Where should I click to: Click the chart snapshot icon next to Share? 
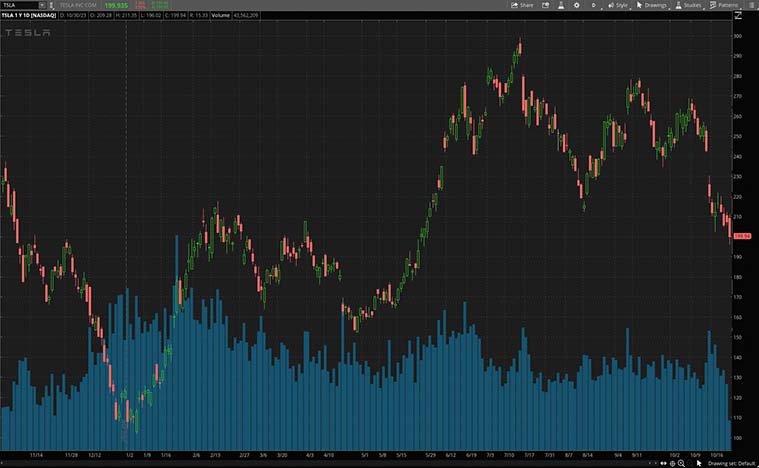point(546,5)
